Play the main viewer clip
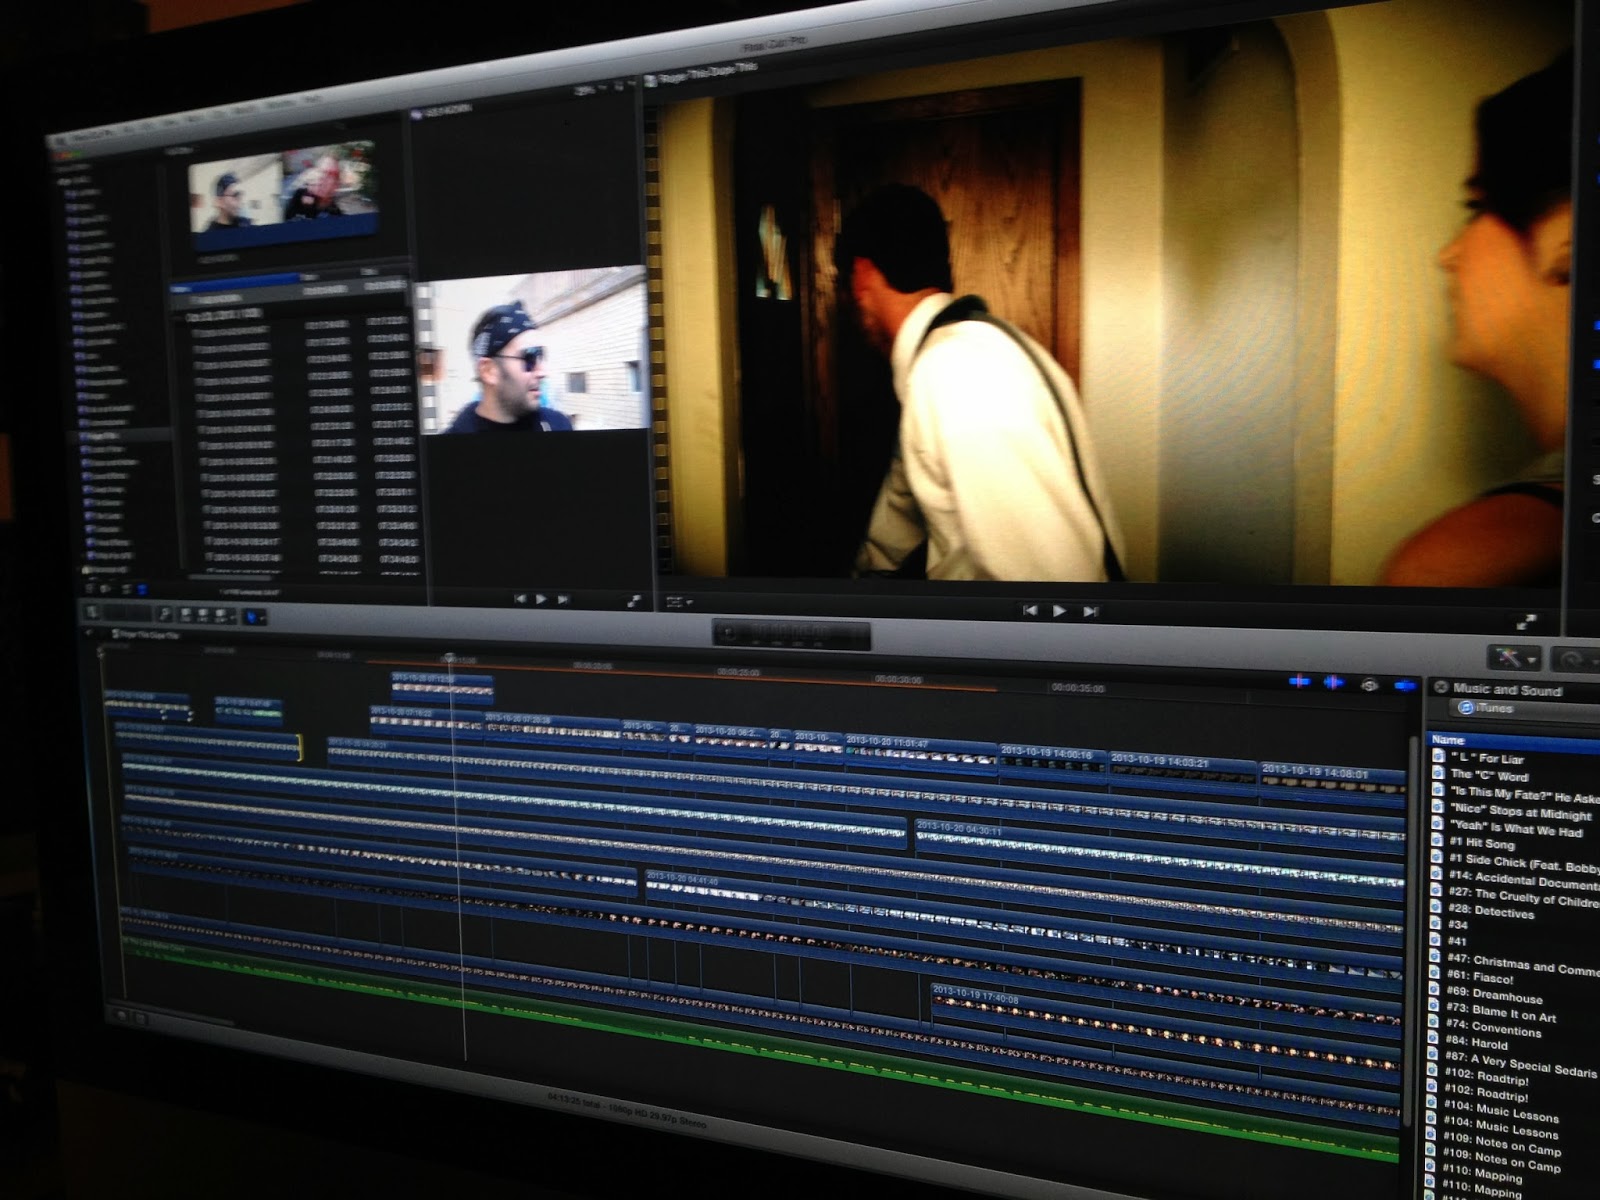This screenshot has width=1600, height=1200. [1059, 611]
